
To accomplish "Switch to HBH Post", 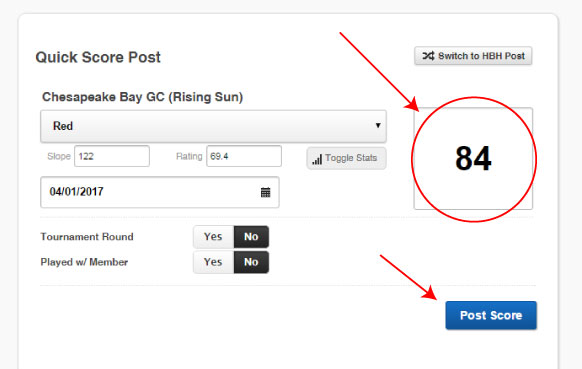I will click(473, 56).
